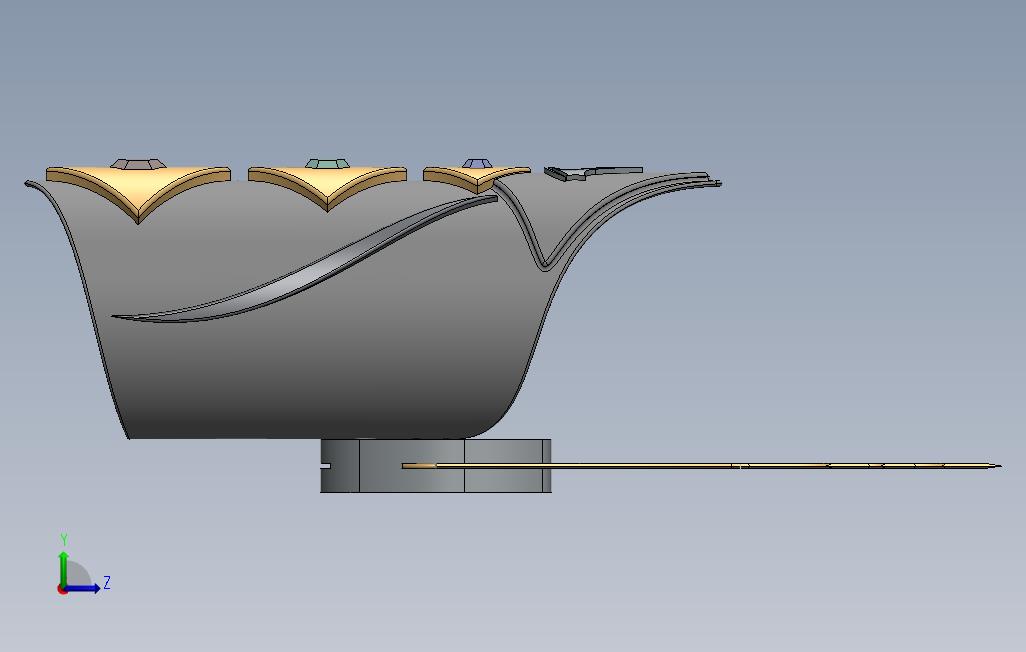Pick the rightmost small gold trim piece
Image resolution: width=1026 pixels, height=652 pixels.
[x=477, y=179]
